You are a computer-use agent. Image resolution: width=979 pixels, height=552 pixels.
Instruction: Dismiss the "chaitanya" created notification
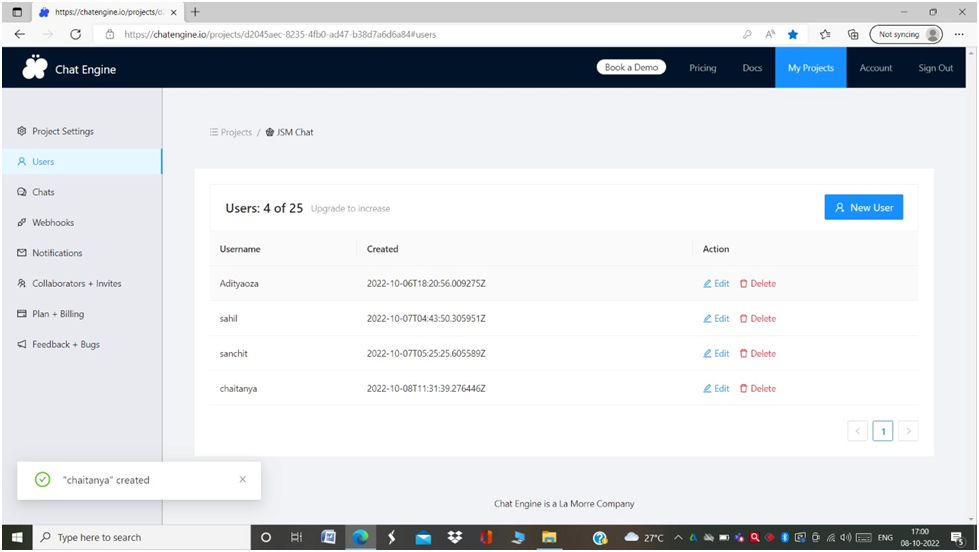click(243, 480)
